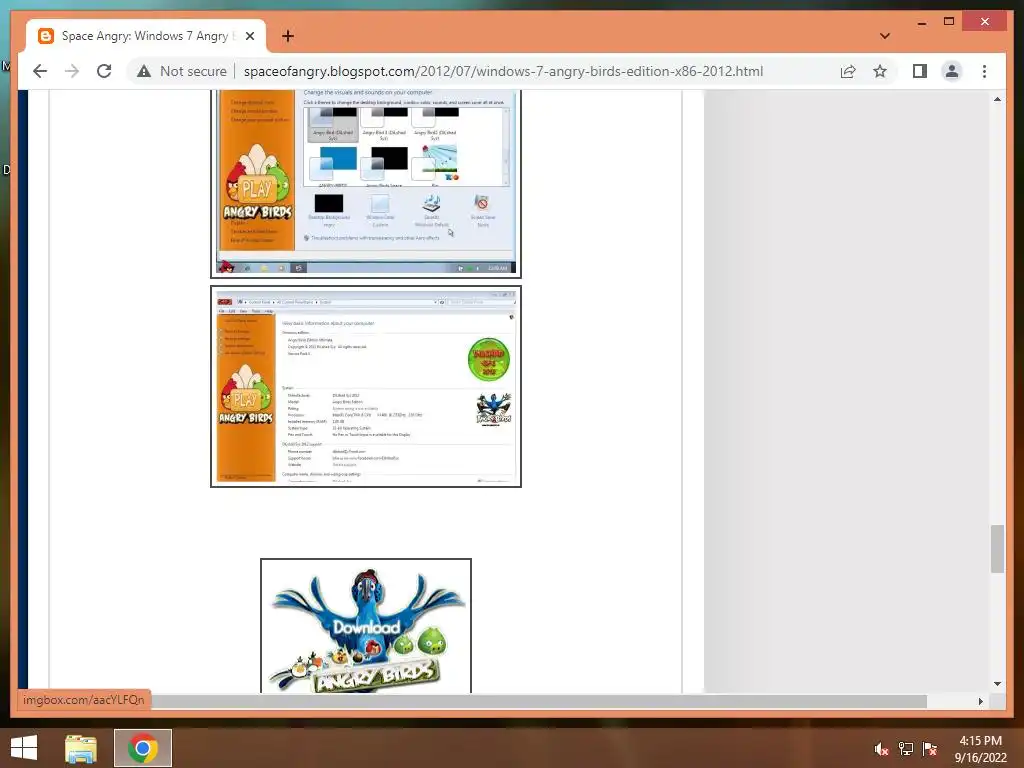Click the muted volume tray icon
The height and width of the screenshot is (768, 1024).
coord(881,749)
